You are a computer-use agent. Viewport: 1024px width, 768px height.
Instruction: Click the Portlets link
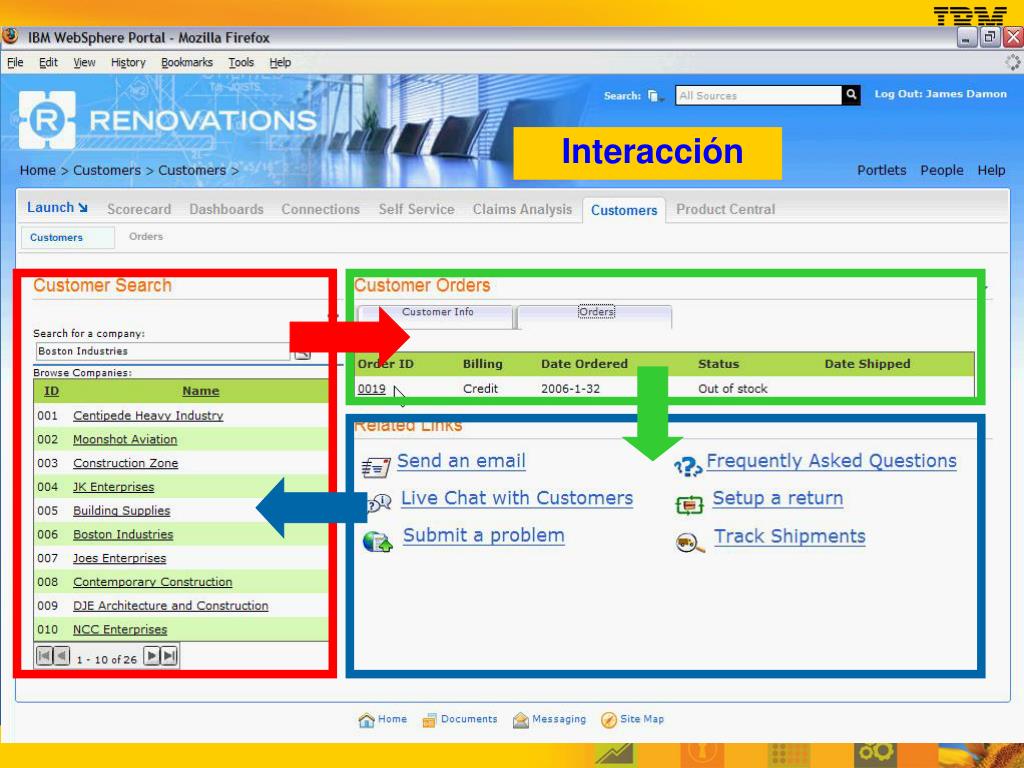(x=882, y=170)
